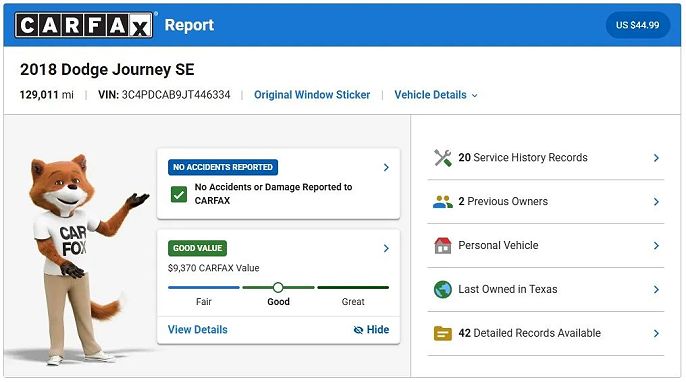Image resolution: width=686 pixels, height=382 pixels.
Task: Open the Original Window Sticker link
Action: coord(312,95)
